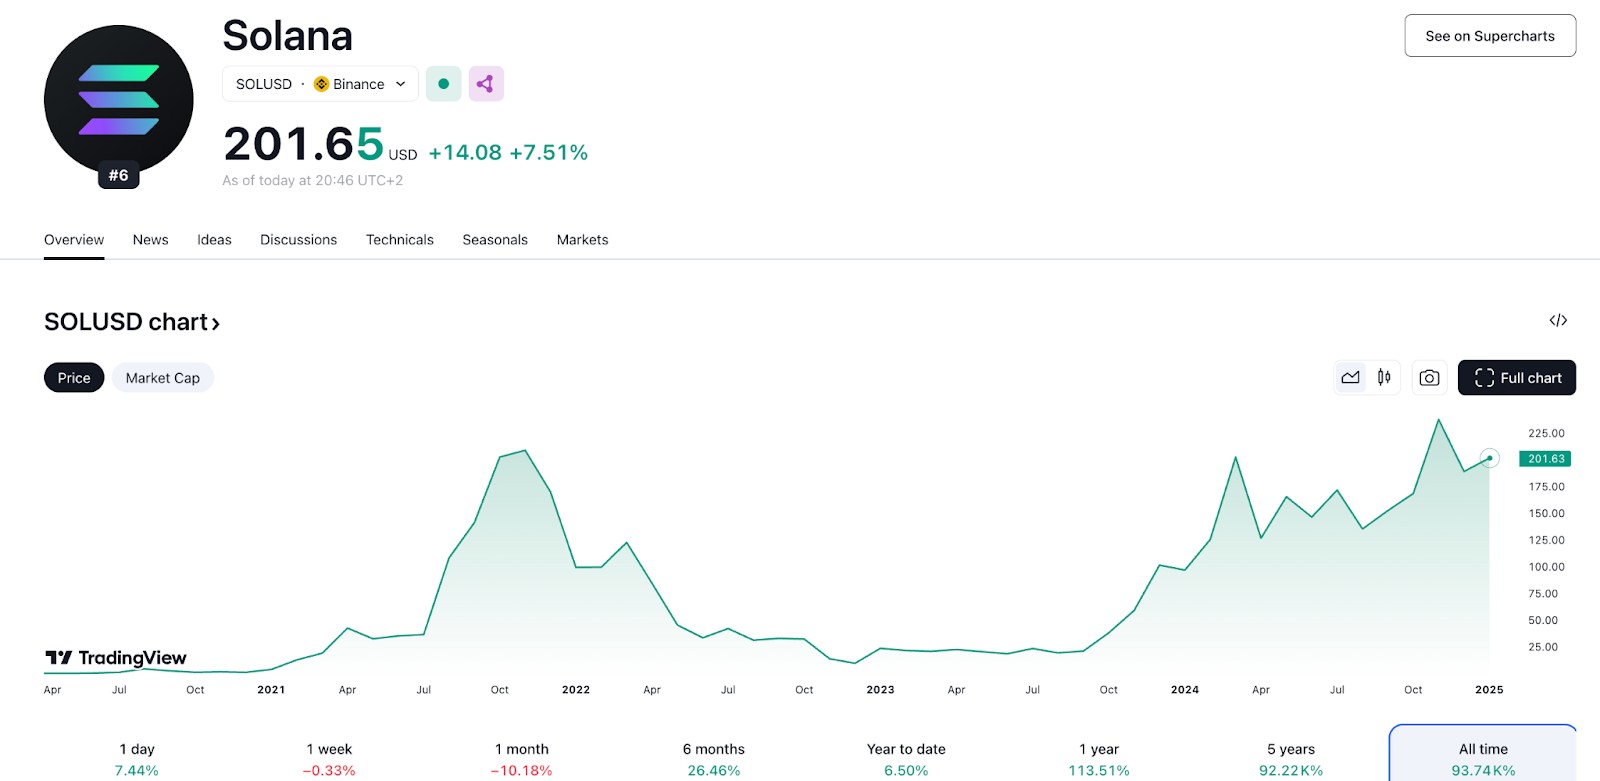
Task: Open the Full chart button
Action: [1517, 378]
